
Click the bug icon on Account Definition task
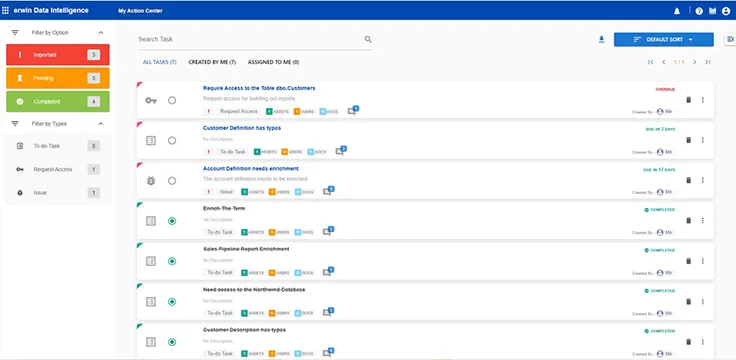pos(151,181)
